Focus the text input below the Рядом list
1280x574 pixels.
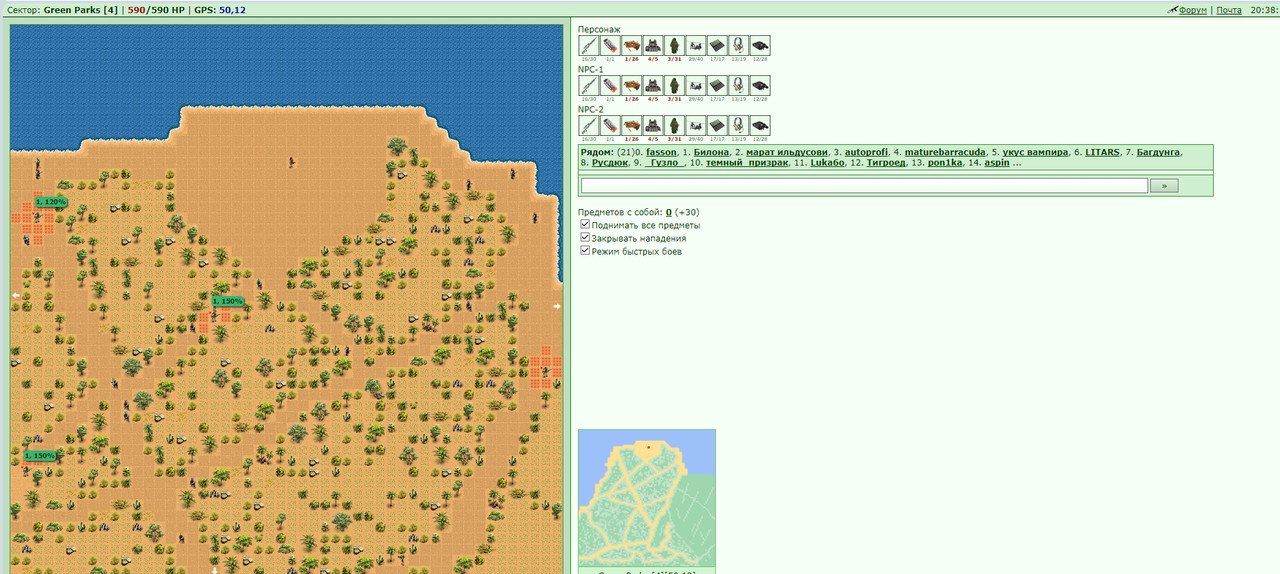tap(864, 185)
